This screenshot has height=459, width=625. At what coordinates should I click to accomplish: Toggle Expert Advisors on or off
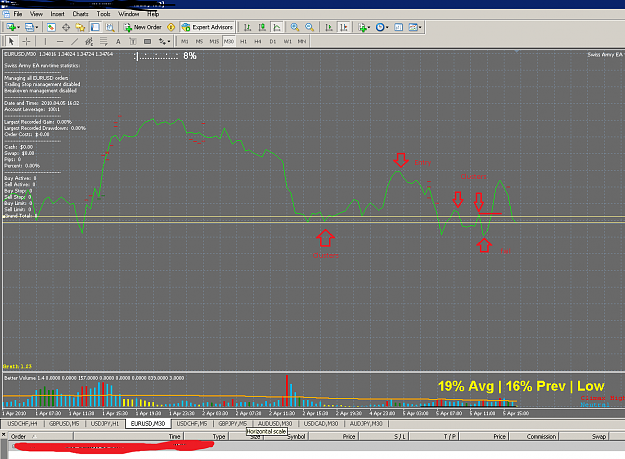click(x=207, y=27)
